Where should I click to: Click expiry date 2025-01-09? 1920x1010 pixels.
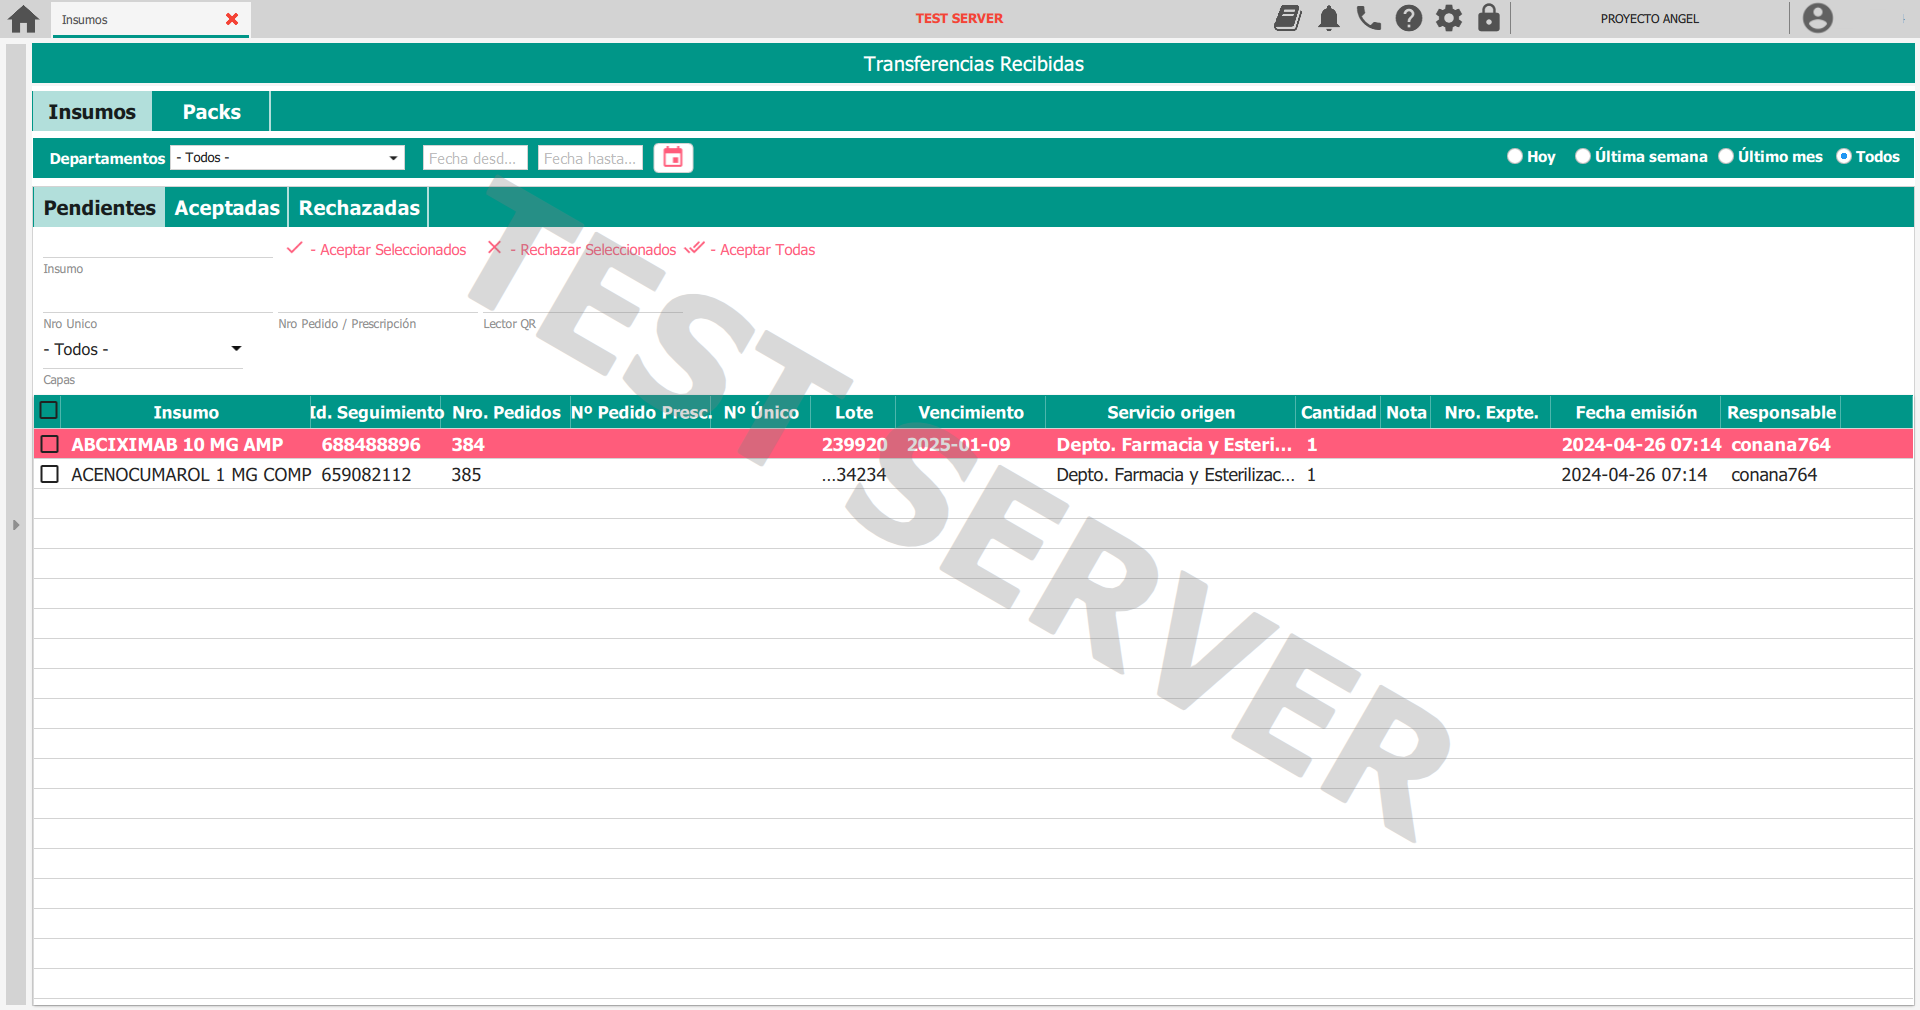coord(958,444)
